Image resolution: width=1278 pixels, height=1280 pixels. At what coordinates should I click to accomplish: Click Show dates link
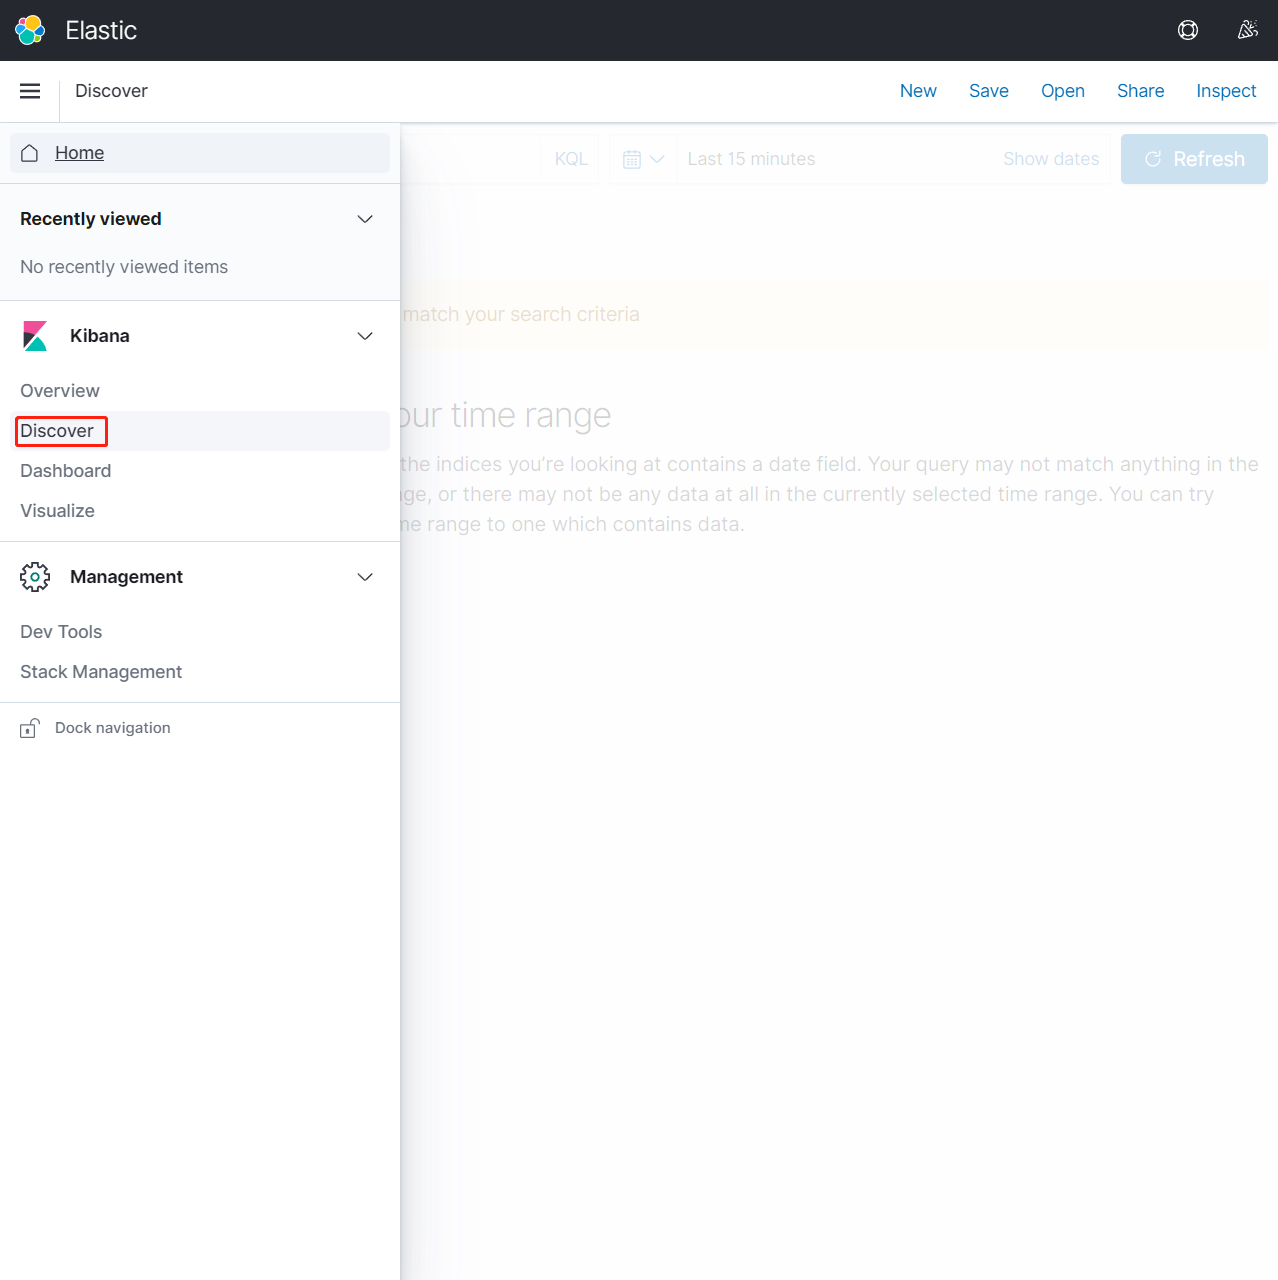point(1051,159)
